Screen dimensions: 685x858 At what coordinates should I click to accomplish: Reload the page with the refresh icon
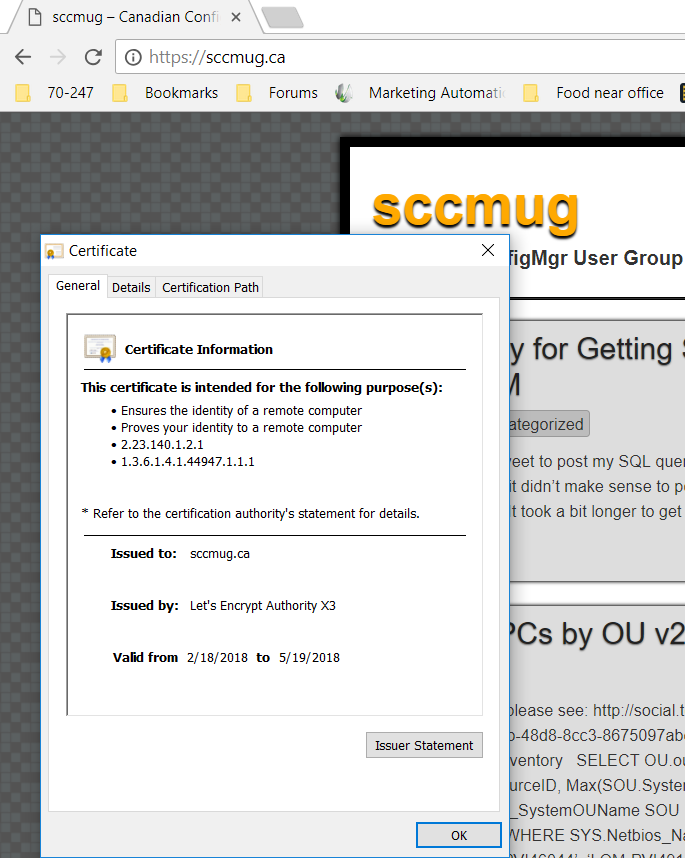93,57
